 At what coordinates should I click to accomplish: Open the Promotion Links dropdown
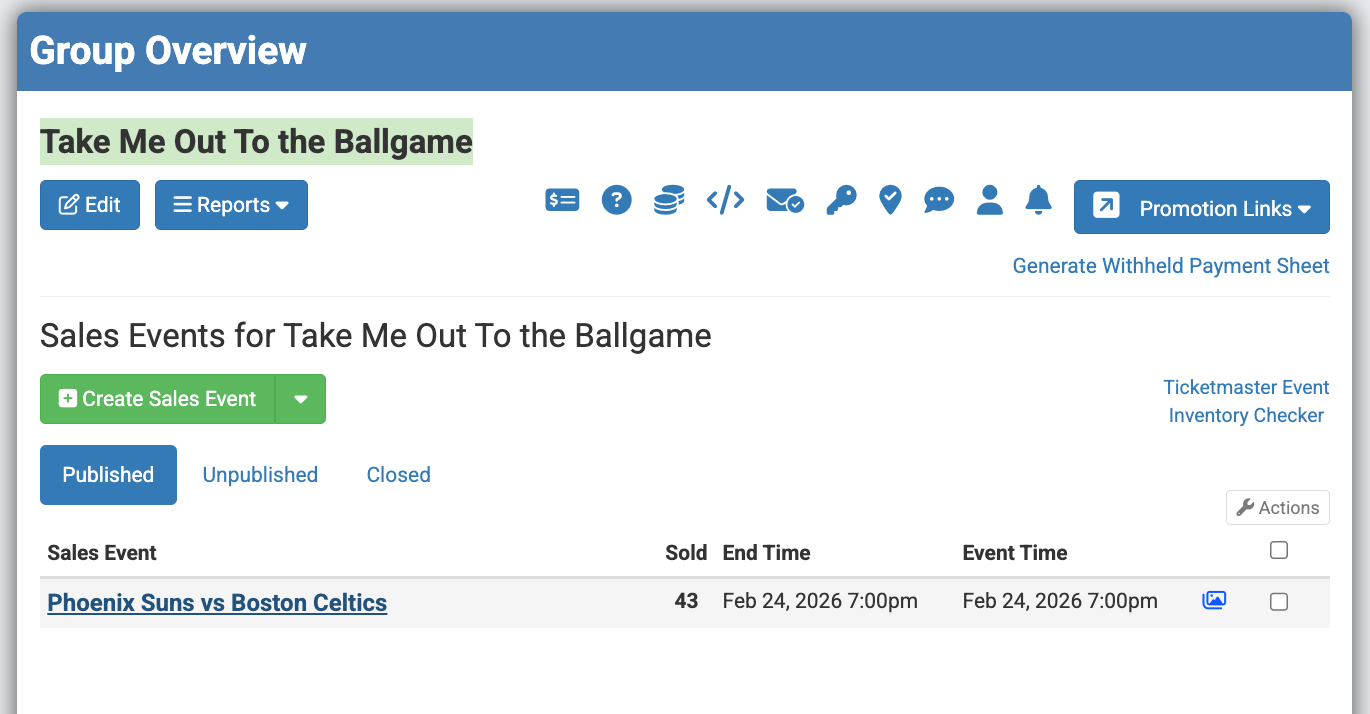click(x=1201, y=207)
